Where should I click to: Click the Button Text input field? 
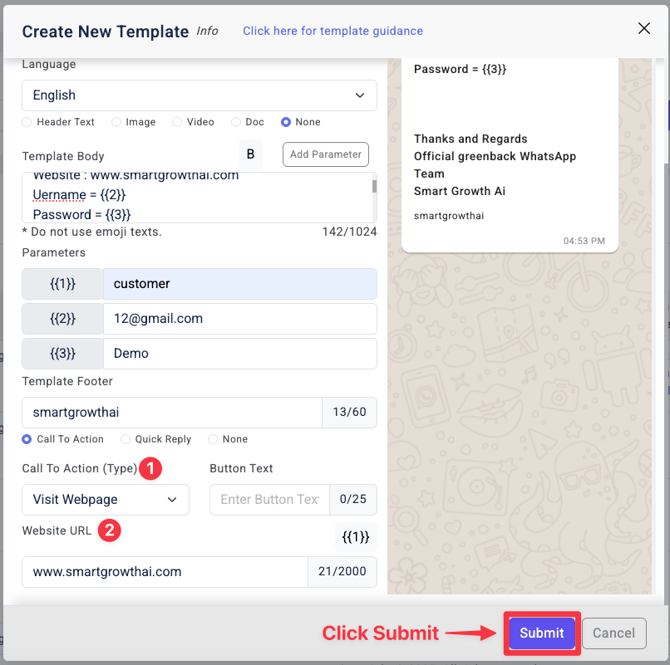[x=270, y=499]
